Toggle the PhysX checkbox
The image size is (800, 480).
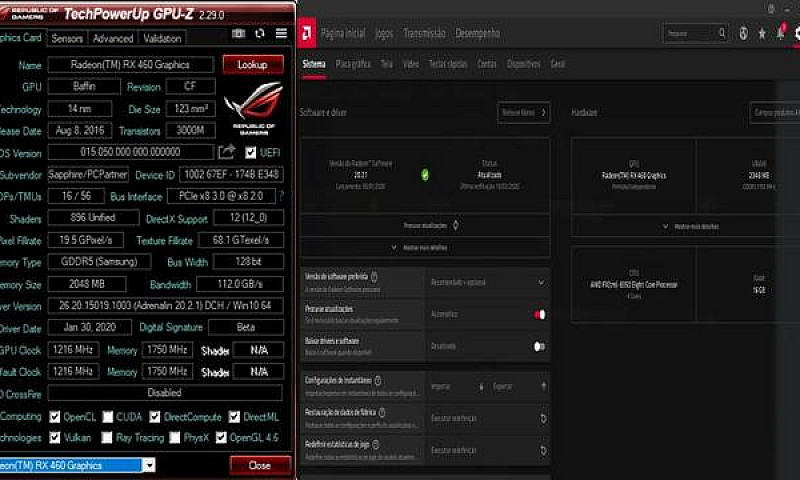174,438
